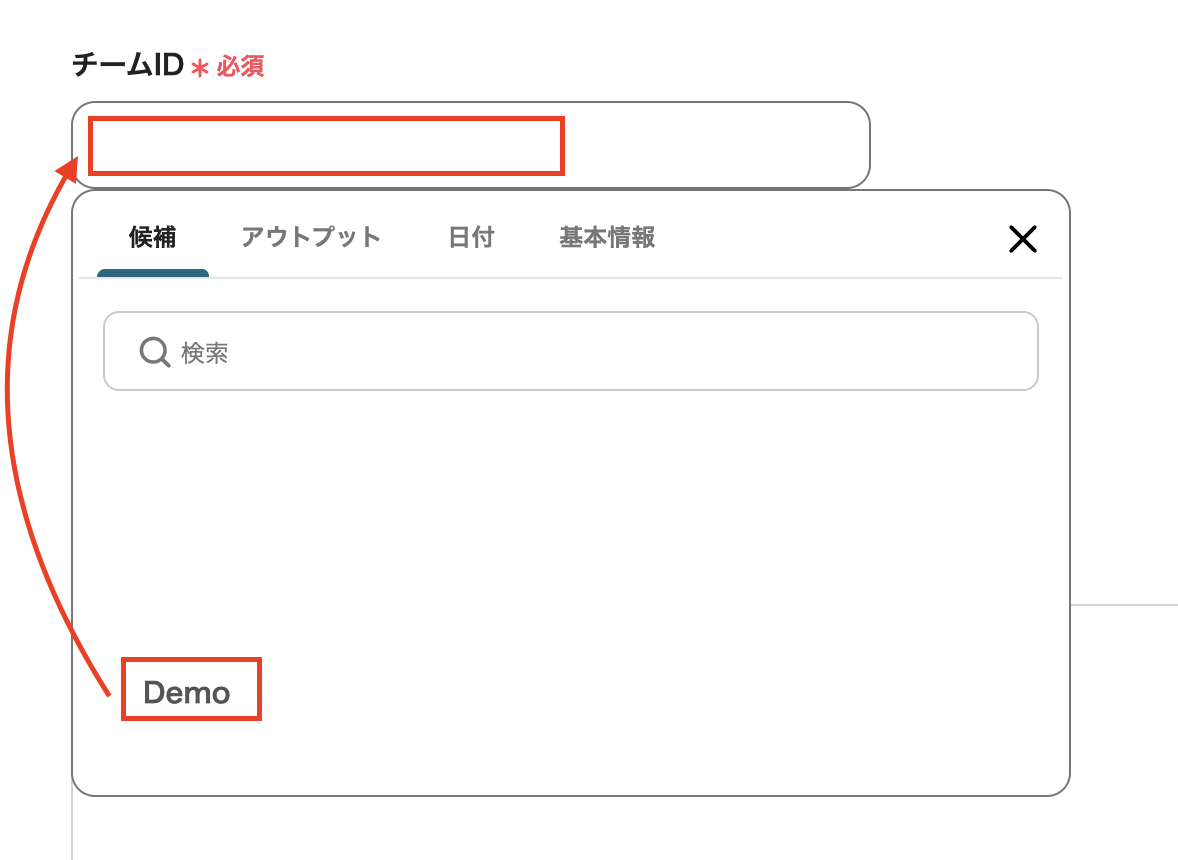Close the candidates popup with X

(x=1022, y=238)
